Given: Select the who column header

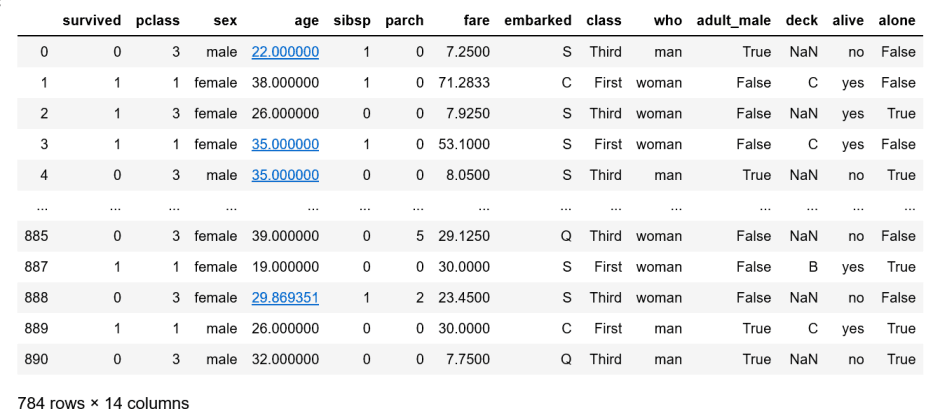Looking at the screenshot, I should click(x=667, y=20).
